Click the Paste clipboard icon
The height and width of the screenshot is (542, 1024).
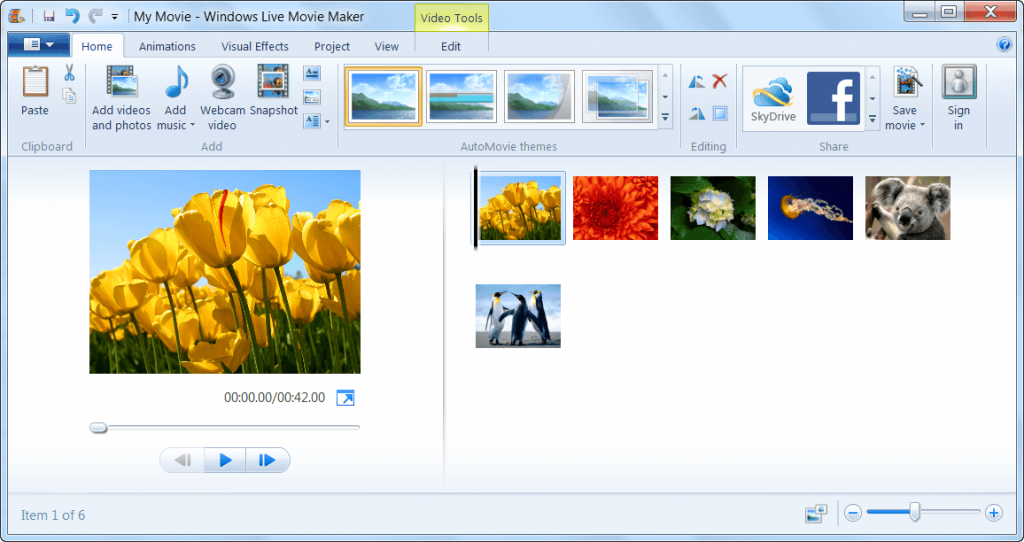click(35, 84)
